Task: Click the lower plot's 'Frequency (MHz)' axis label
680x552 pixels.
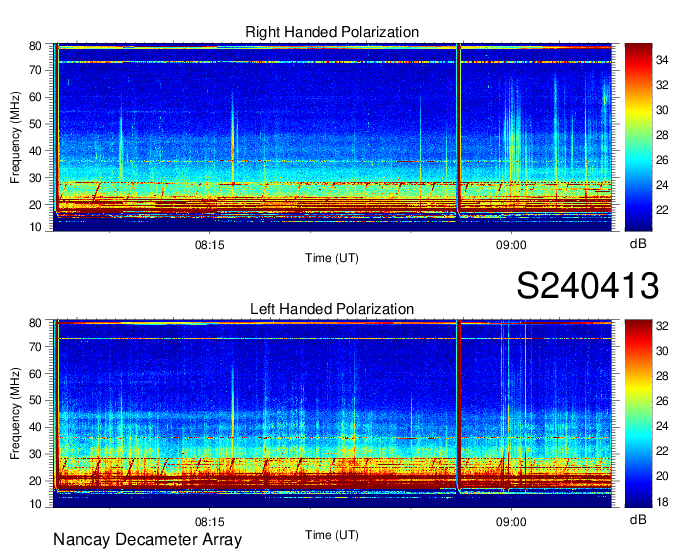Action: 15,414
